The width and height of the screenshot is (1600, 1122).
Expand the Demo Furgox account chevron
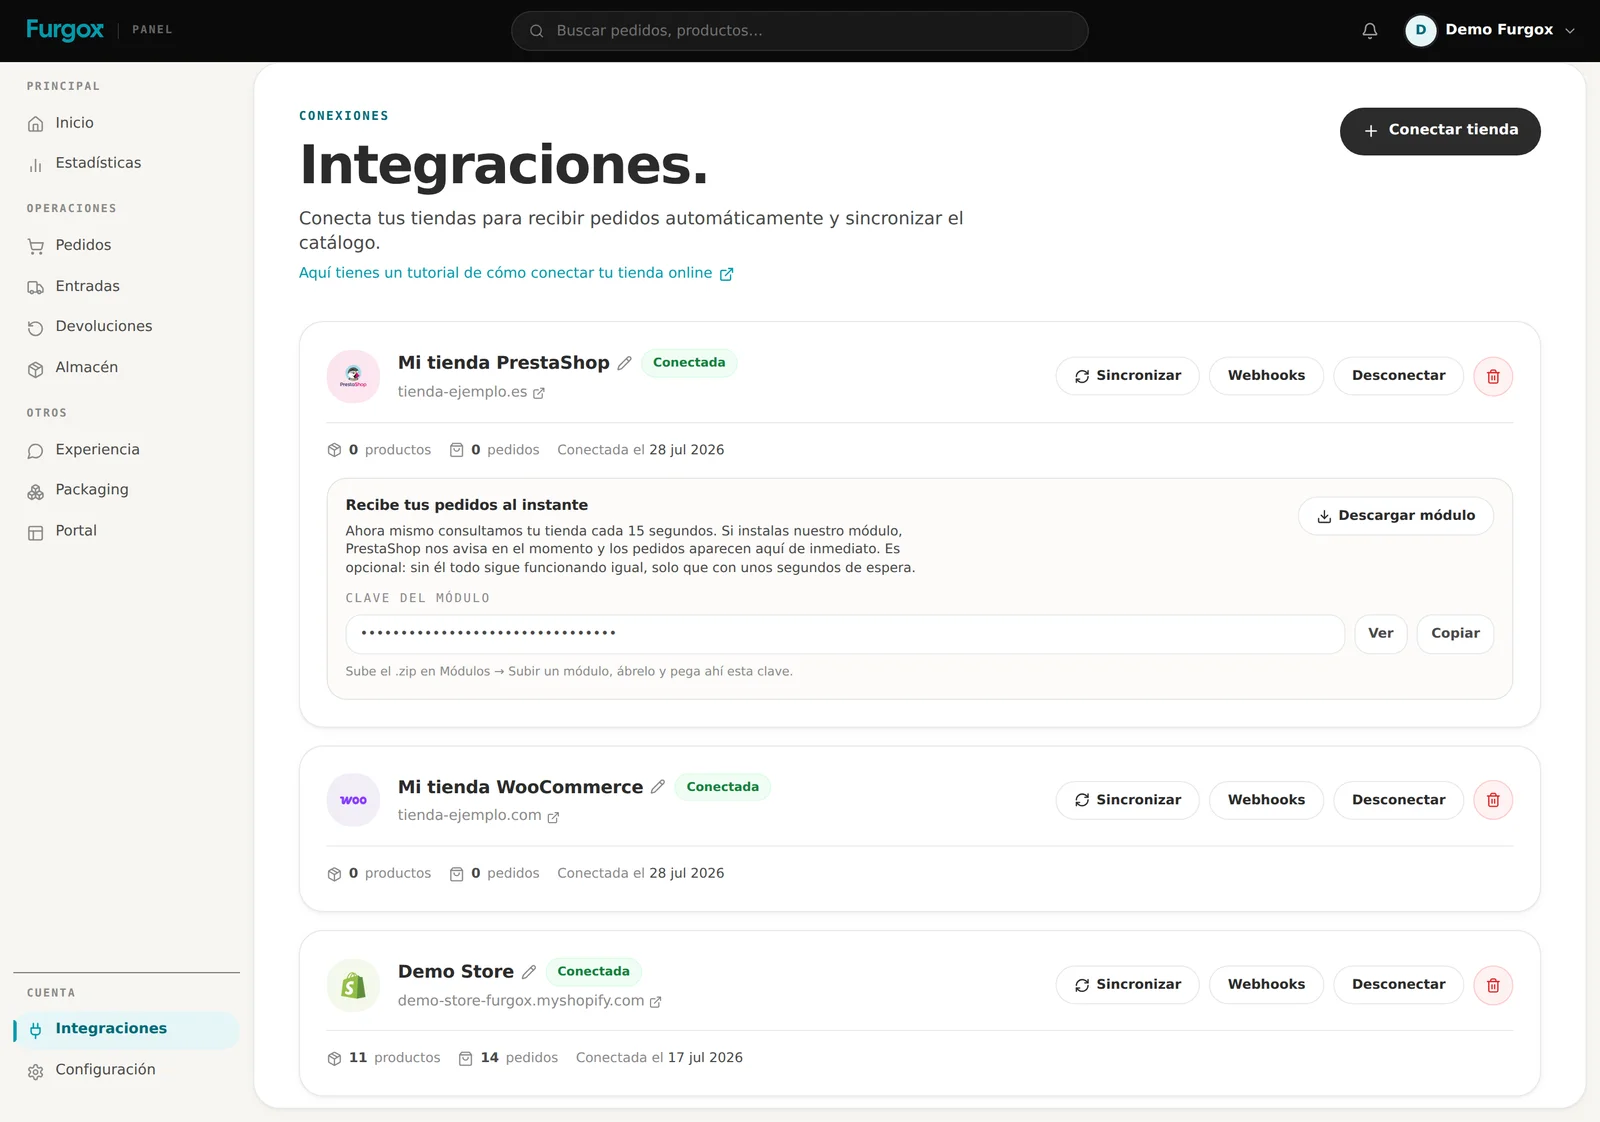[x=1570, y=31]
